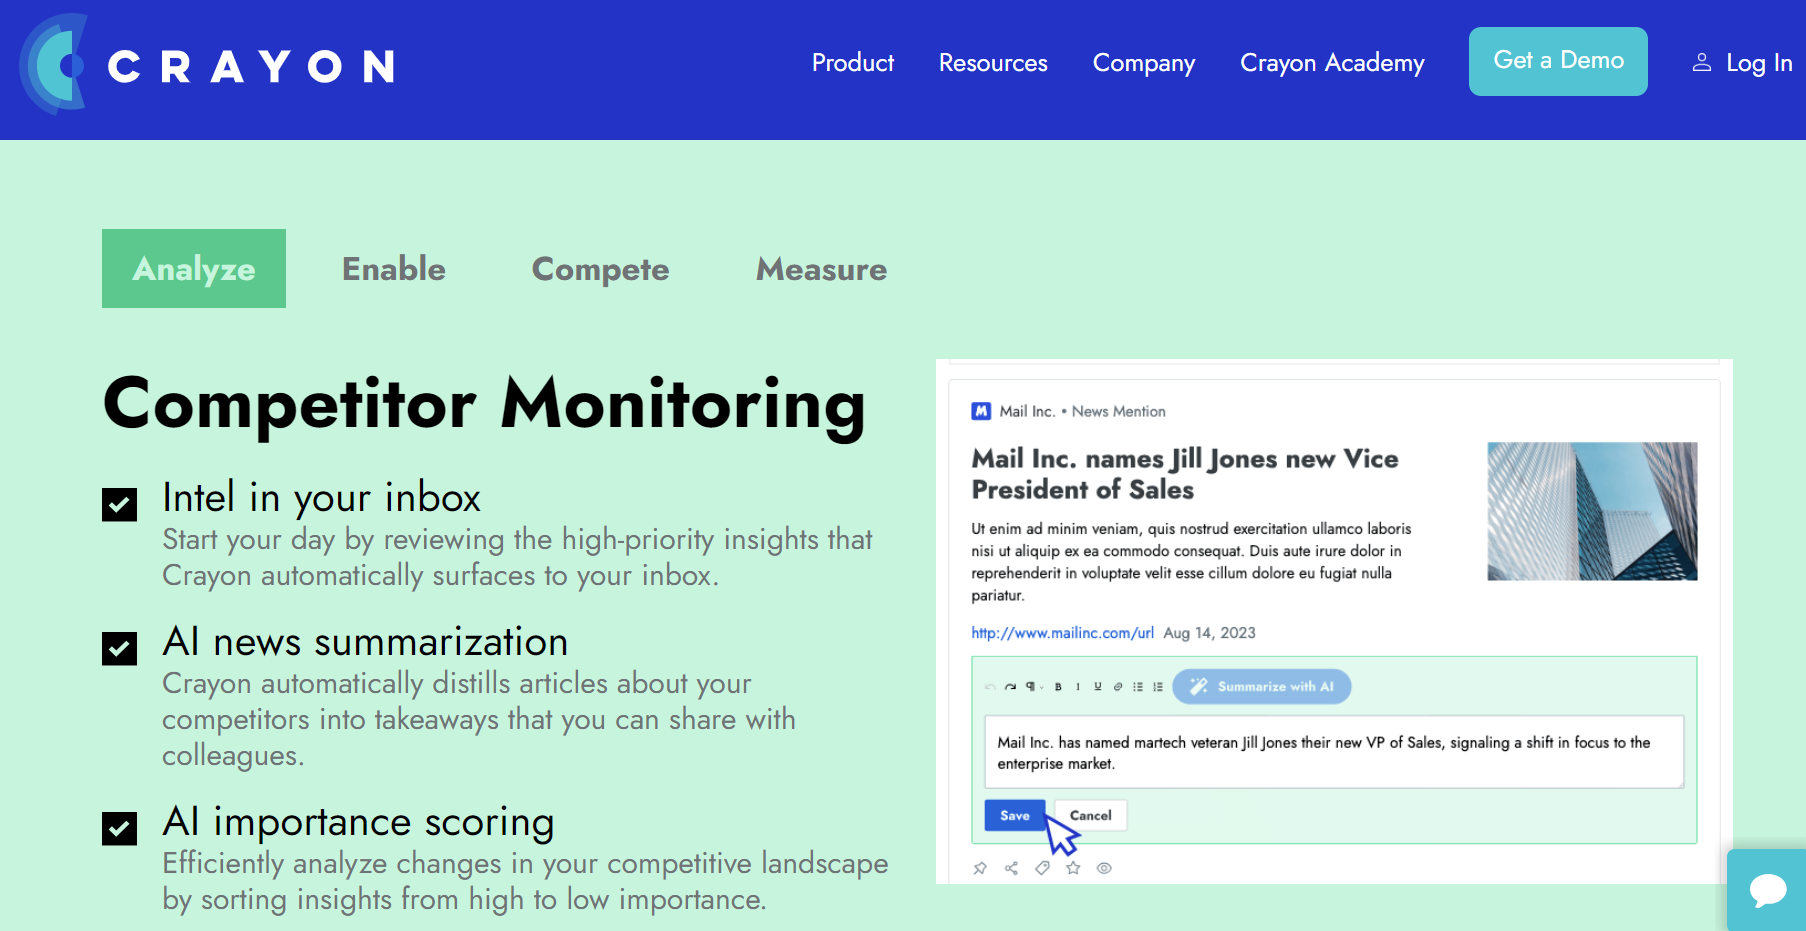Switch to the Enable tab
This screenshot has width=1806, height=931.
394,269
